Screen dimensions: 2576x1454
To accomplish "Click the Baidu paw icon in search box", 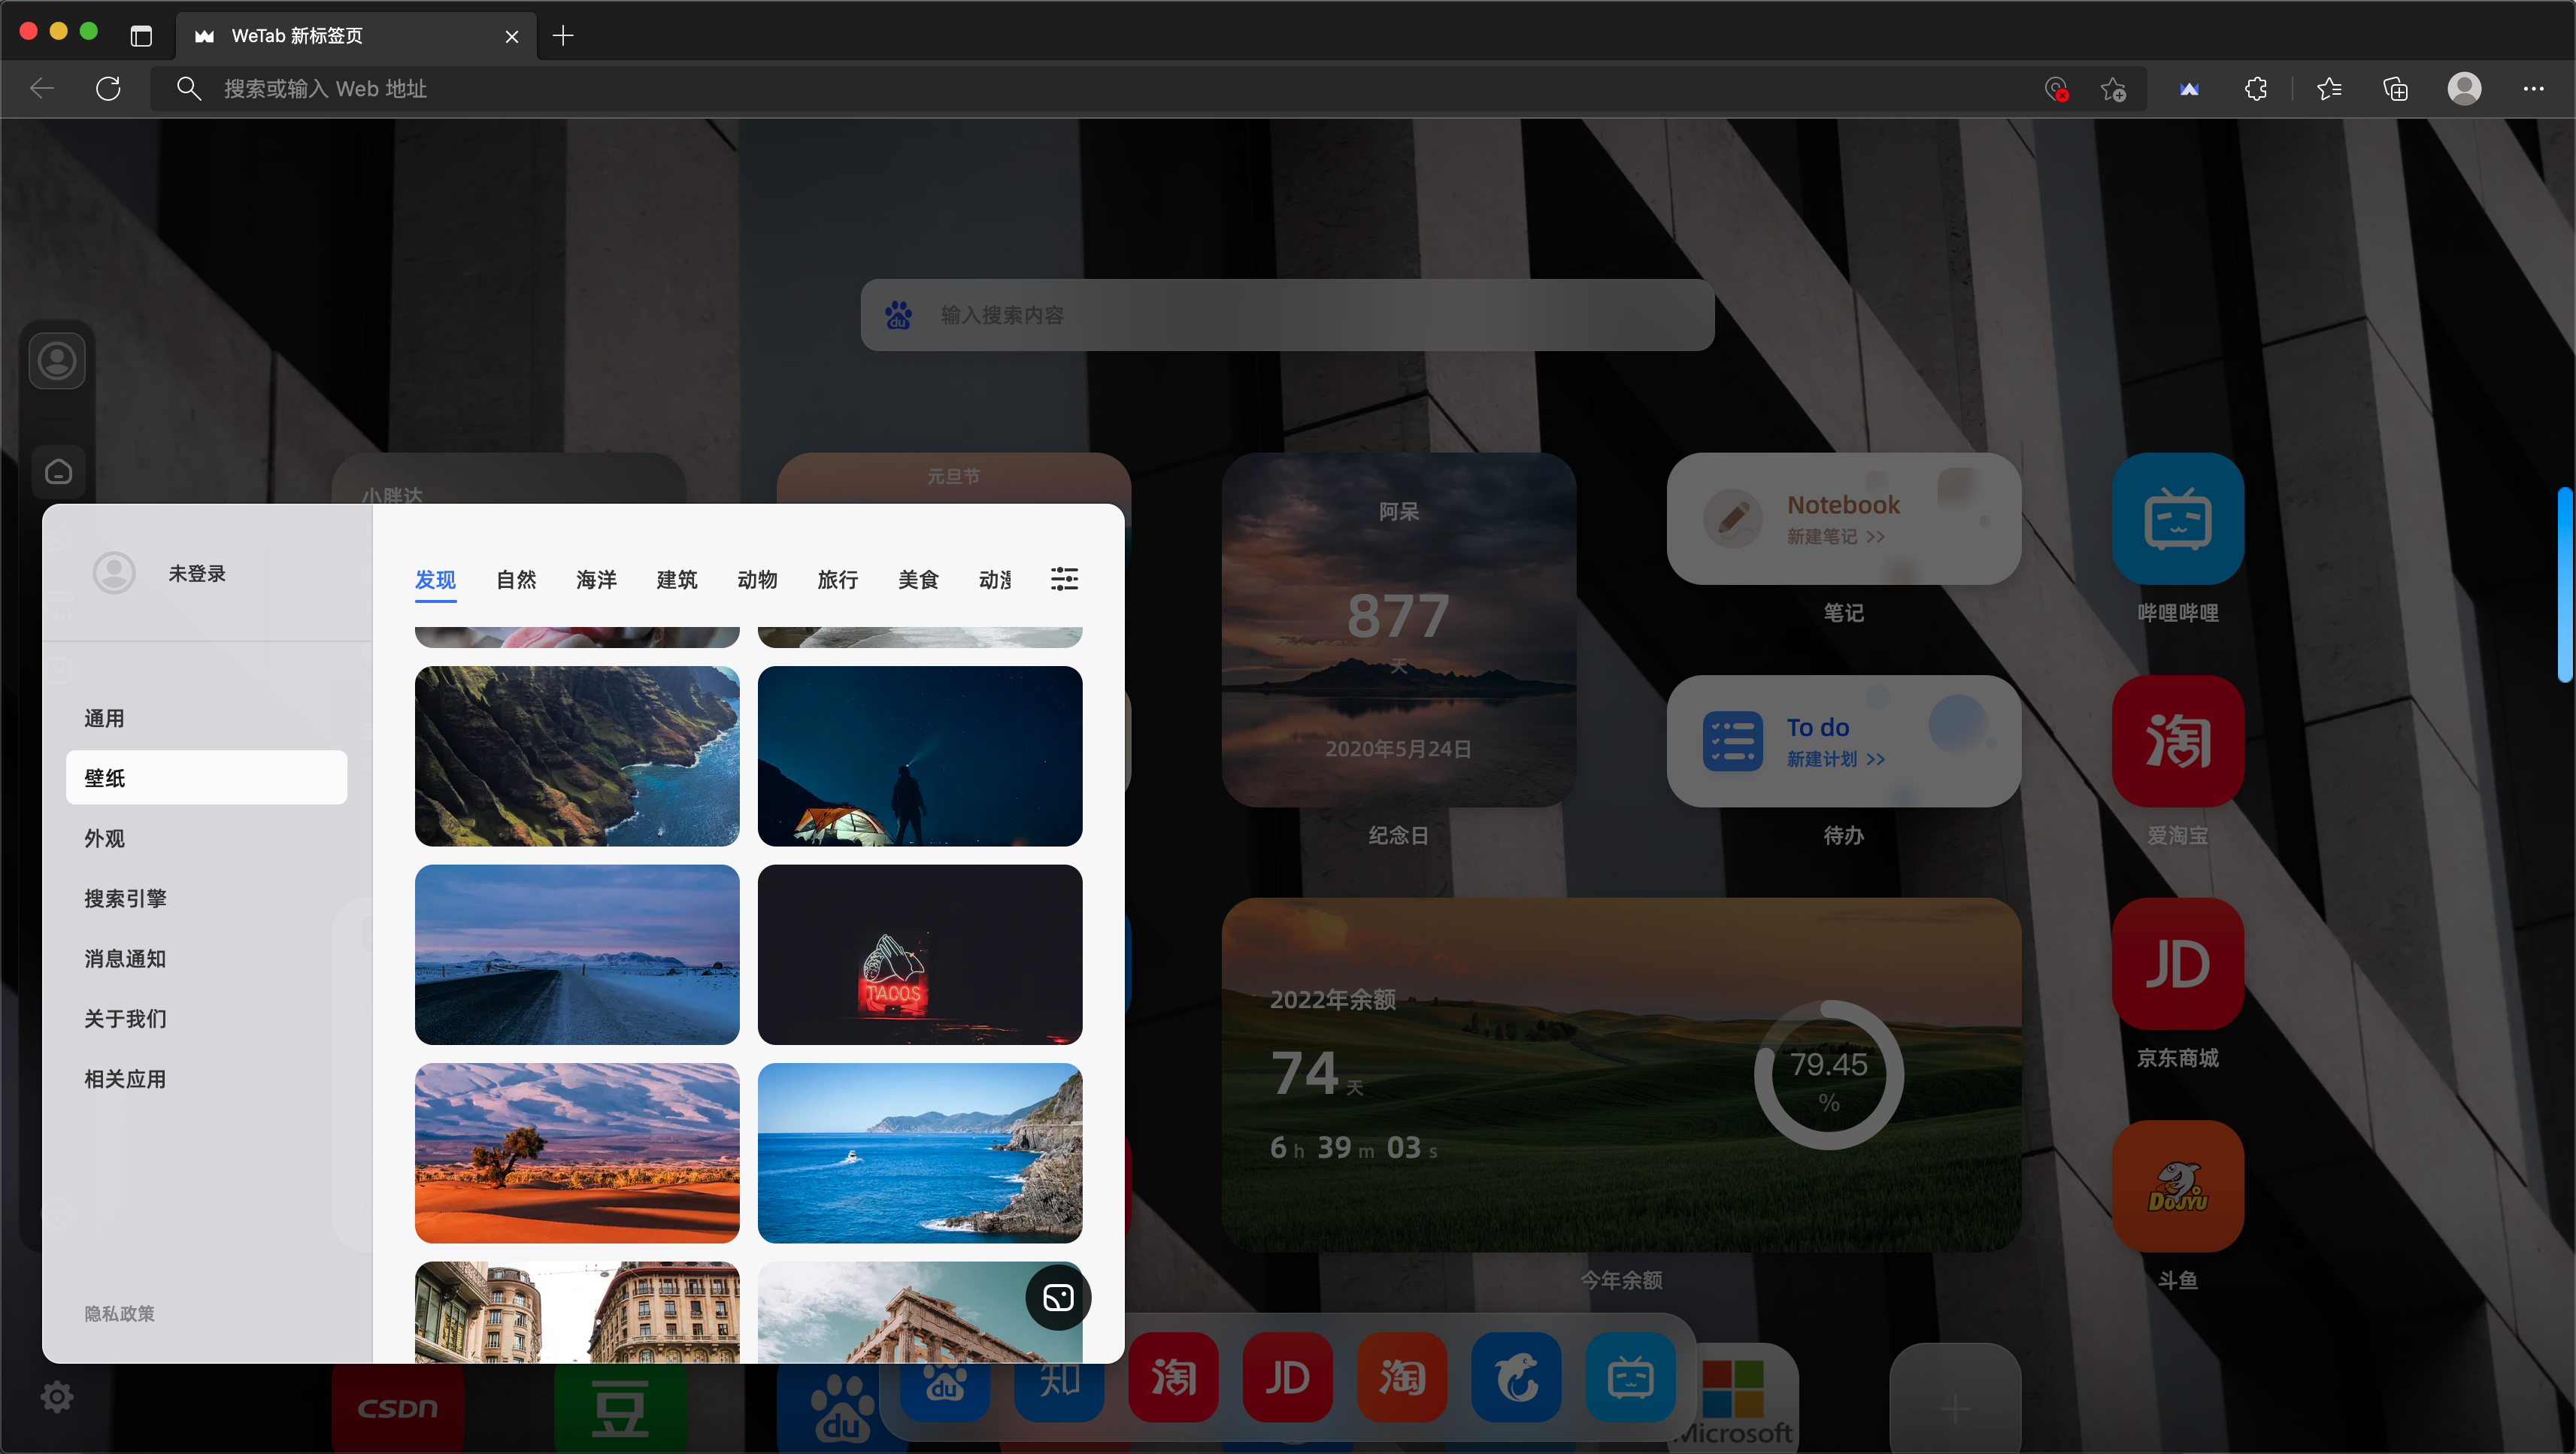I will pyautogui.click(x=898, y=315).
